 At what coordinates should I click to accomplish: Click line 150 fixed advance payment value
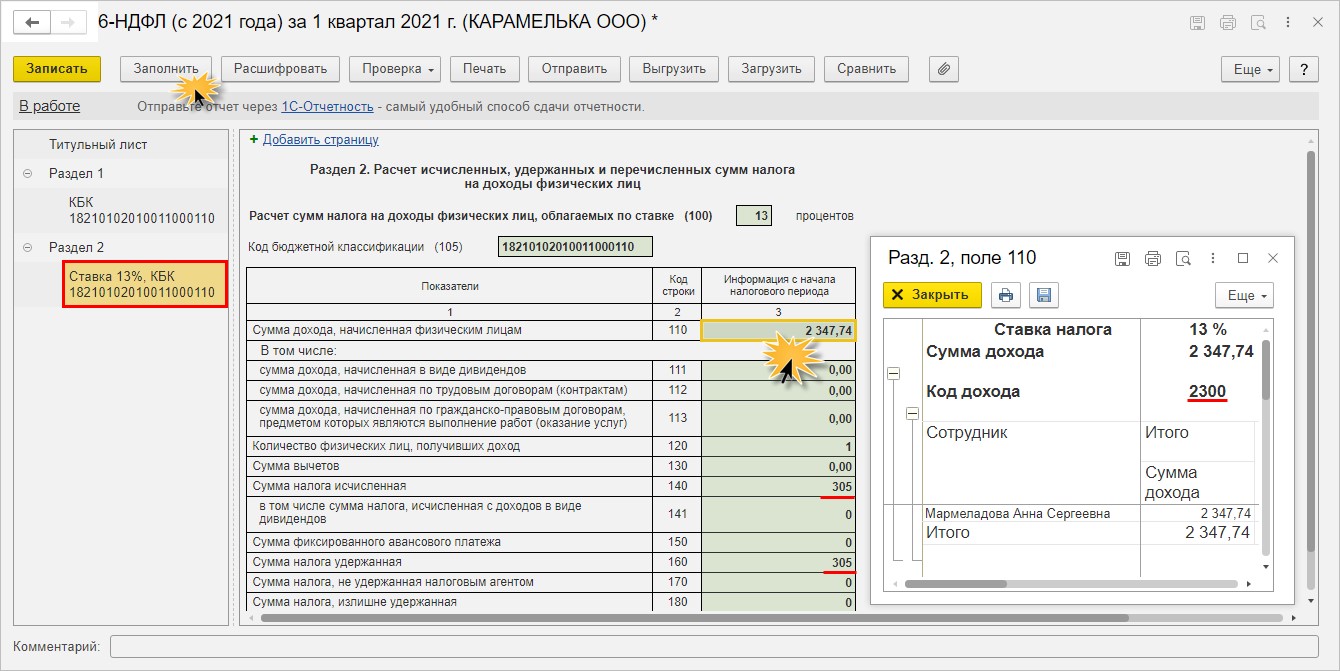(779, 543)
